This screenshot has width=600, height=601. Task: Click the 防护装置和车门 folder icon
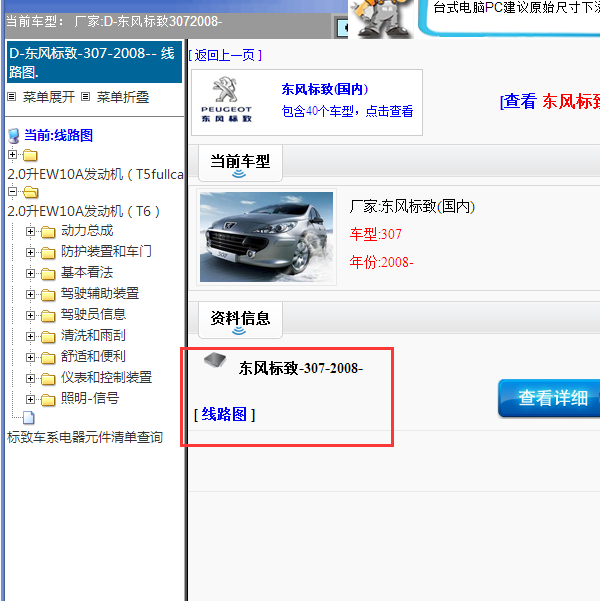coord(48,253)
